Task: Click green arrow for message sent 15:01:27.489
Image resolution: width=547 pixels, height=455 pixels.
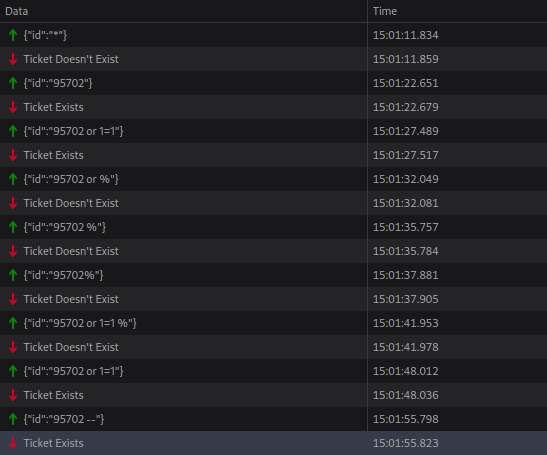Action: 13,131
